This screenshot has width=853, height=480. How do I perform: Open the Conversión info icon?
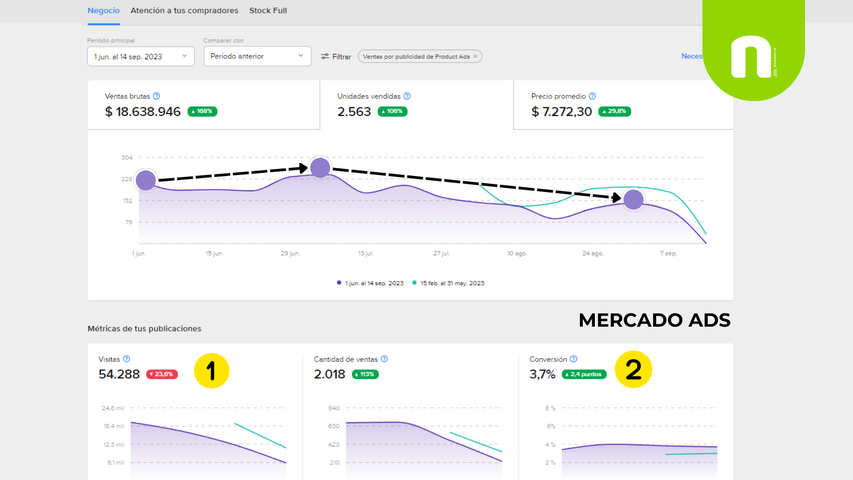(x=573, y=359)
